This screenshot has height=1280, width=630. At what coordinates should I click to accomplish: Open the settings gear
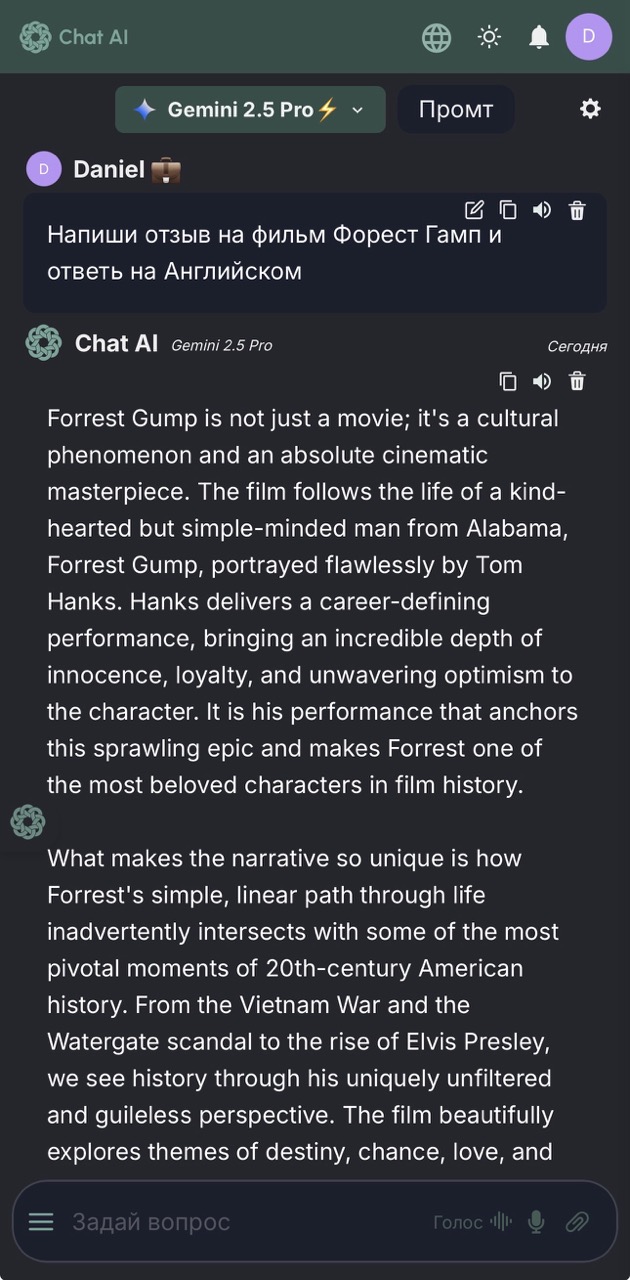point(591,109)
